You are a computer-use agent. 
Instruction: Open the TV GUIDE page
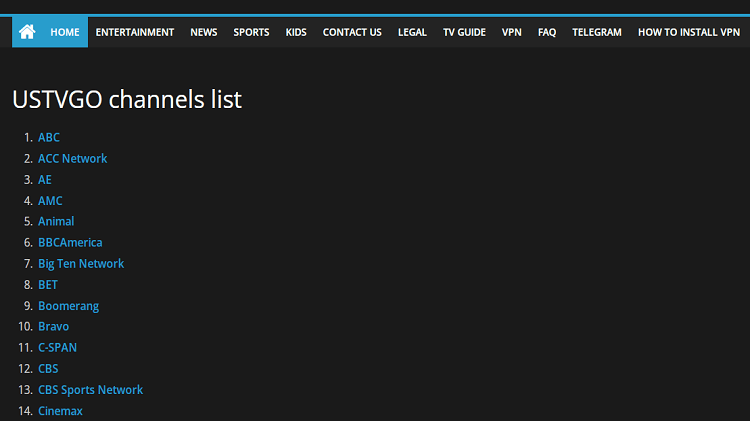tap(464, 32)
